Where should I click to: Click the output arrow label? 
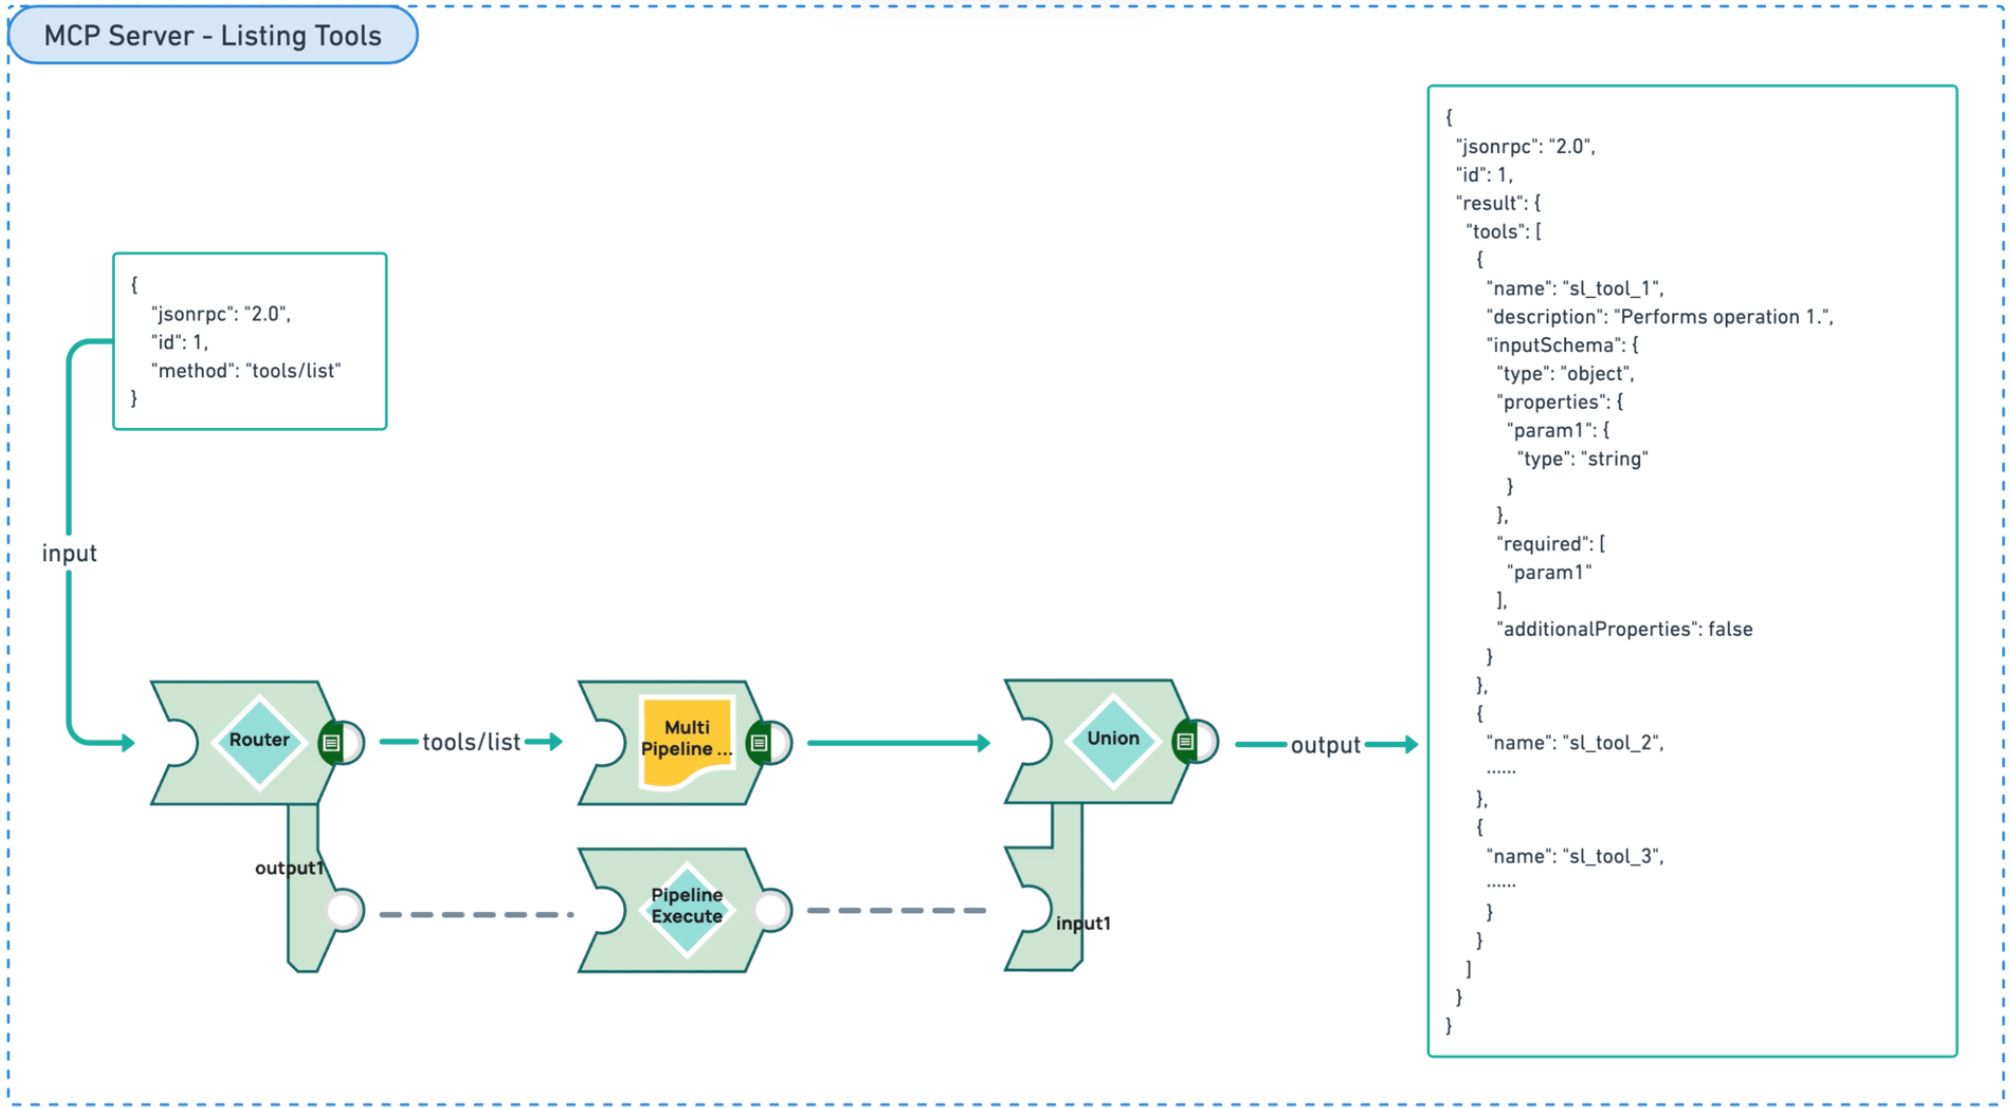(x=1324, y=745)
